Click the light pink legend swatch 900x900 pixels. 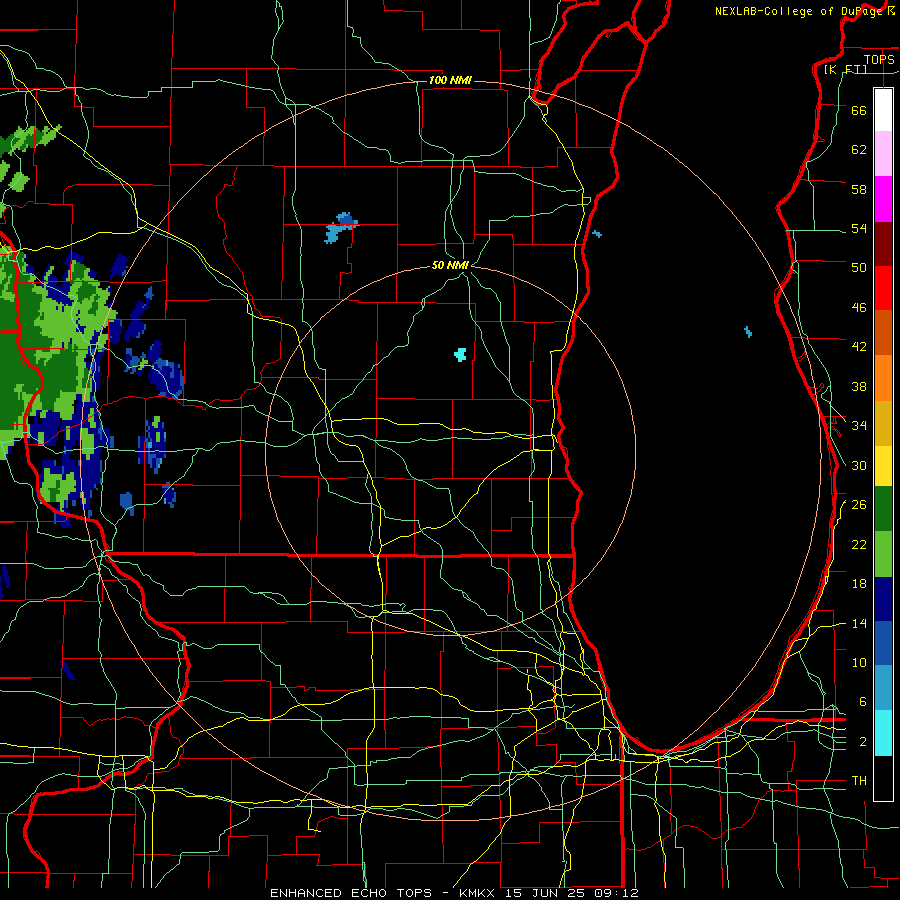pyautogui.click(x=883, y=154)
